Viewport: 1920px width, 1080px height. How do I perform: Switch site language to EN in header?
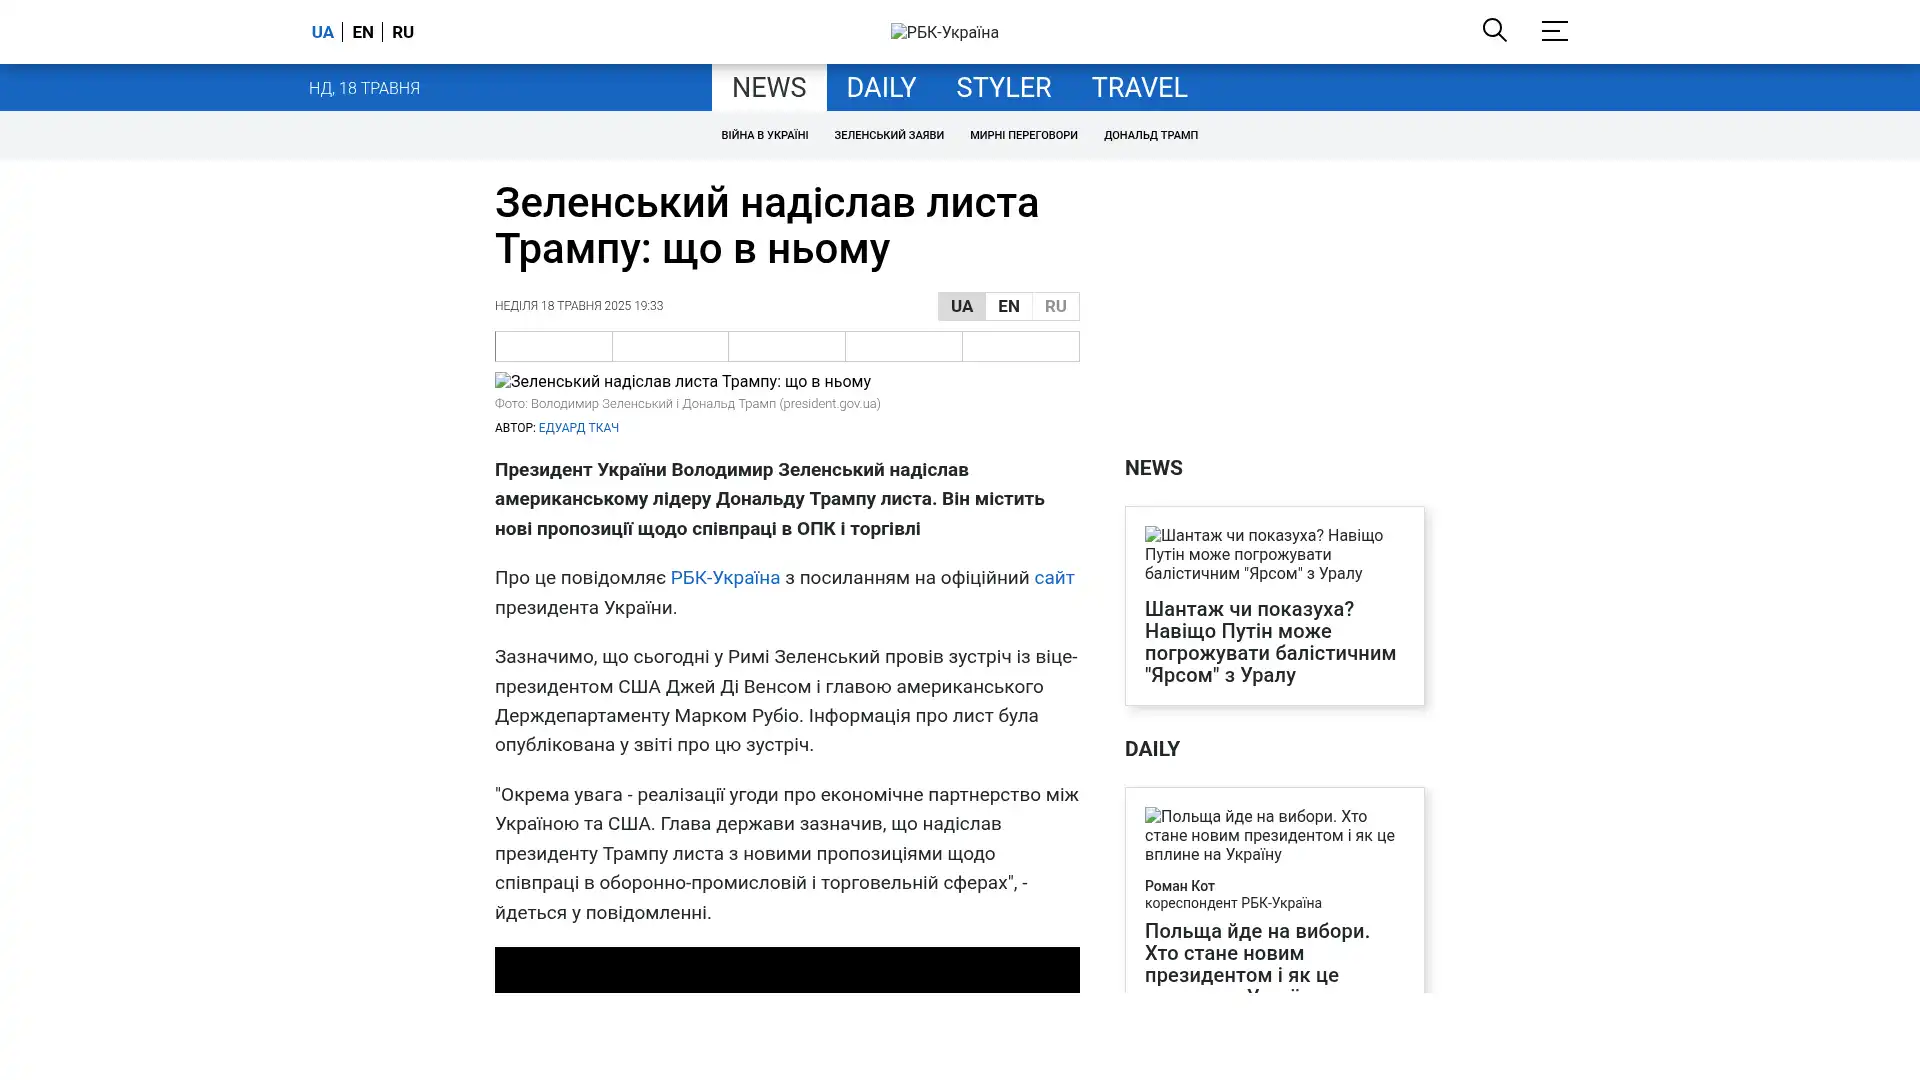pos(363,32)
